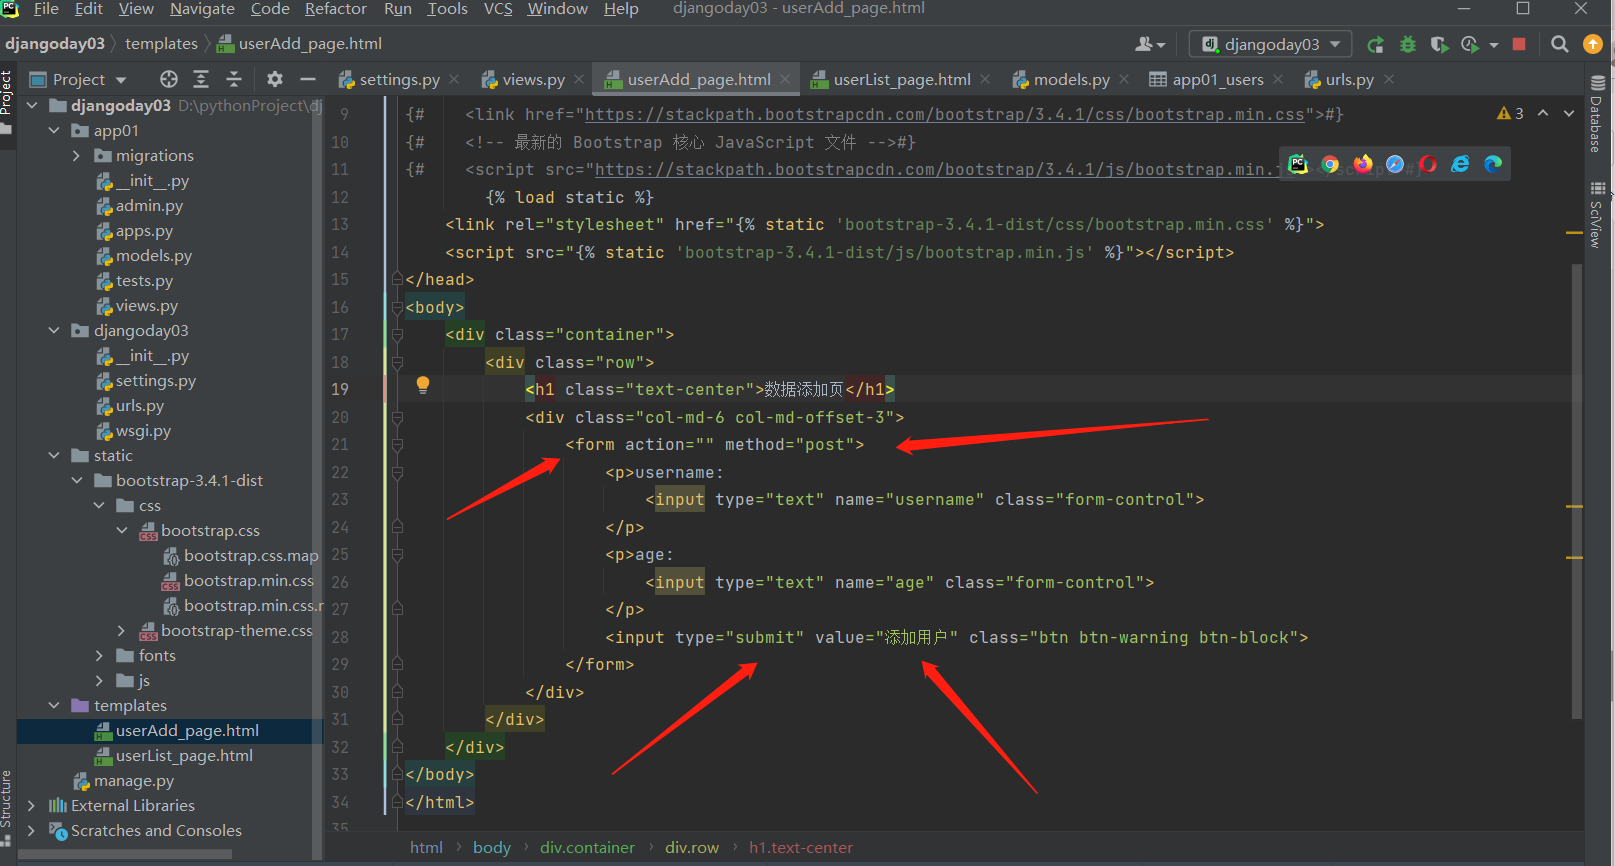Open the user account icon menu

click(x=1150, y=44)
